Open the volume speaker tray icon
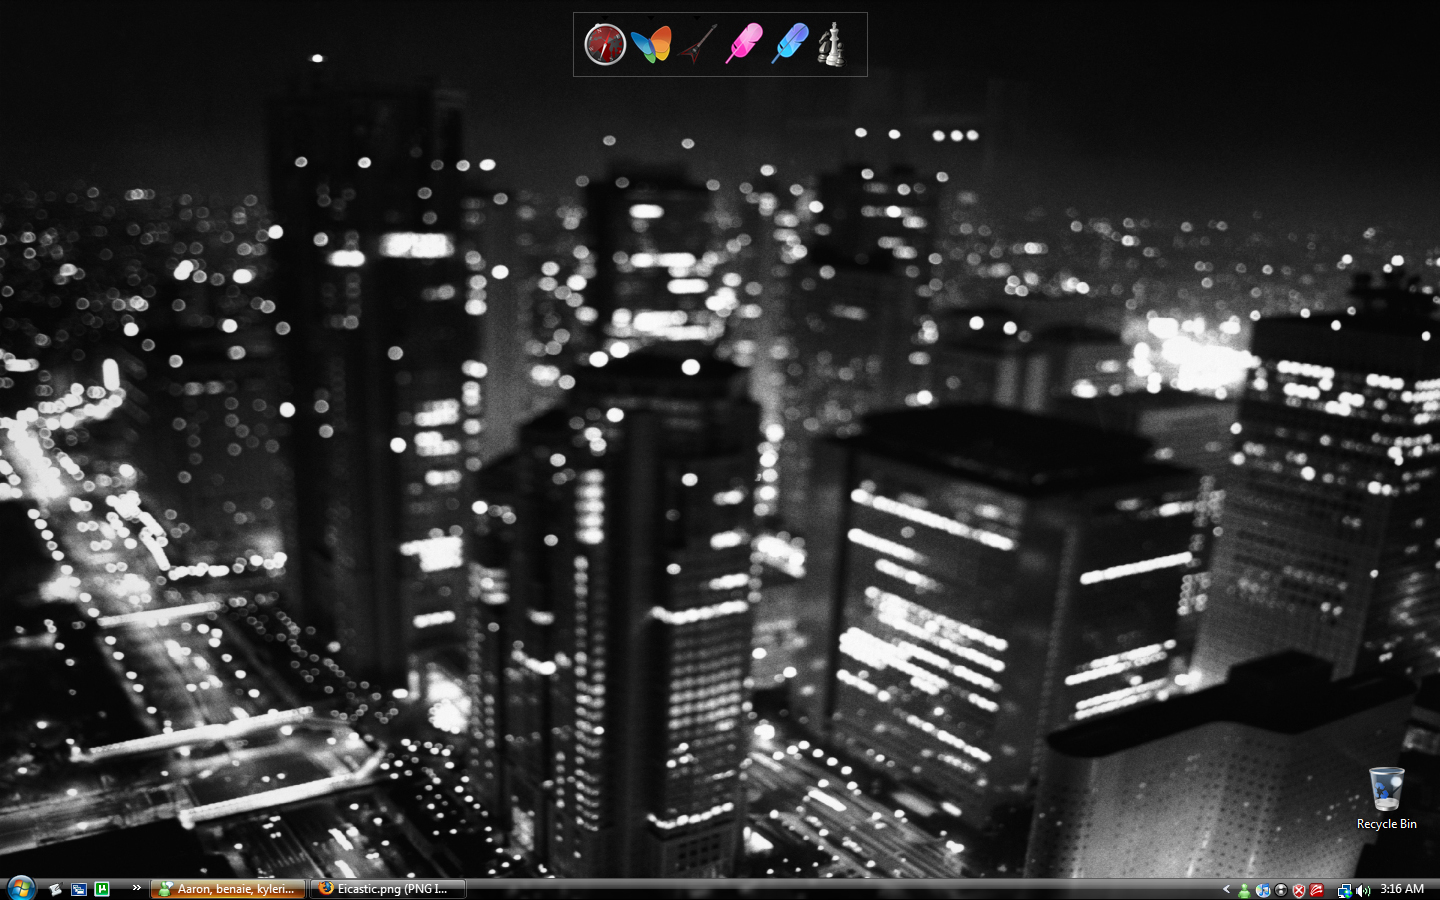This screenshot has height=900, width=1440. 1363,890
